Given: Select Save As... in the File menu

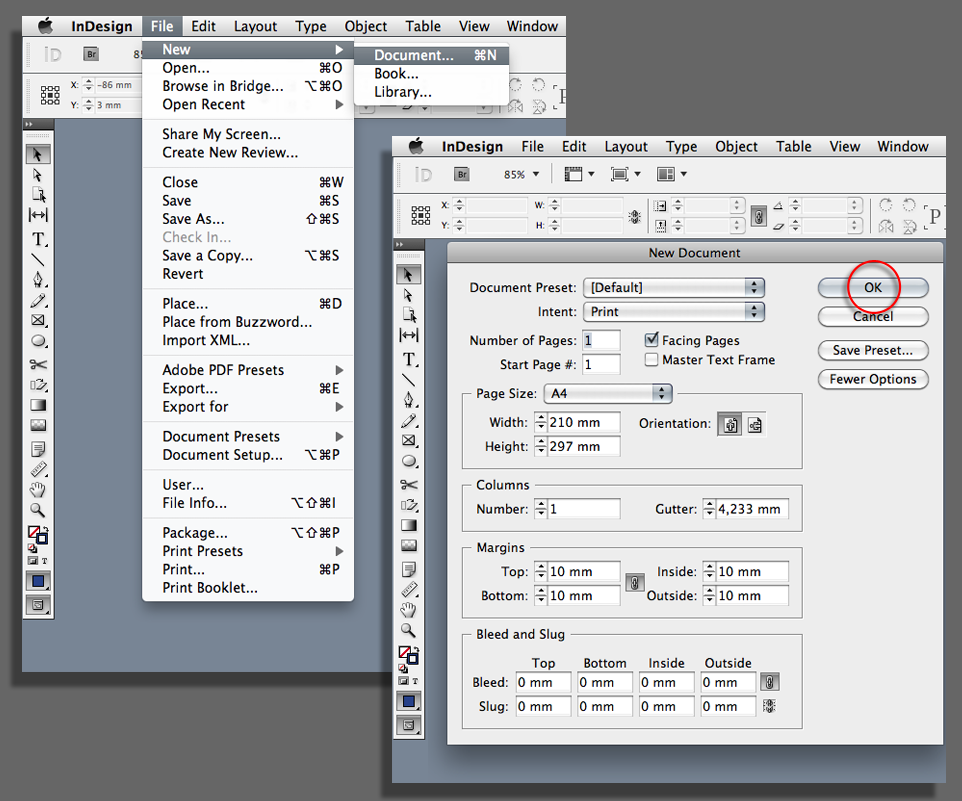Looking at the screenshot, I should [x=248, y=219].
